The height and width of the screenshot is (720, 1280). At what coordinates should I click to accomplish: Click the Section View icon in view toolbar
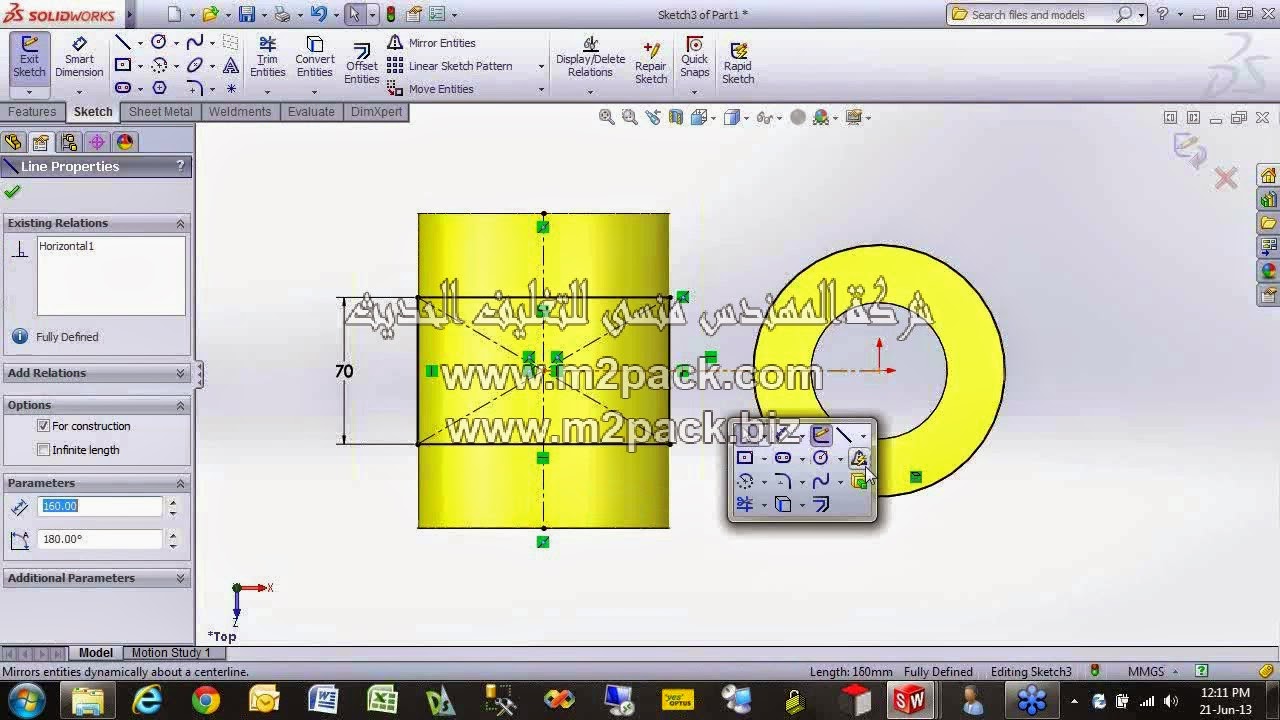[x=675, y=117]
